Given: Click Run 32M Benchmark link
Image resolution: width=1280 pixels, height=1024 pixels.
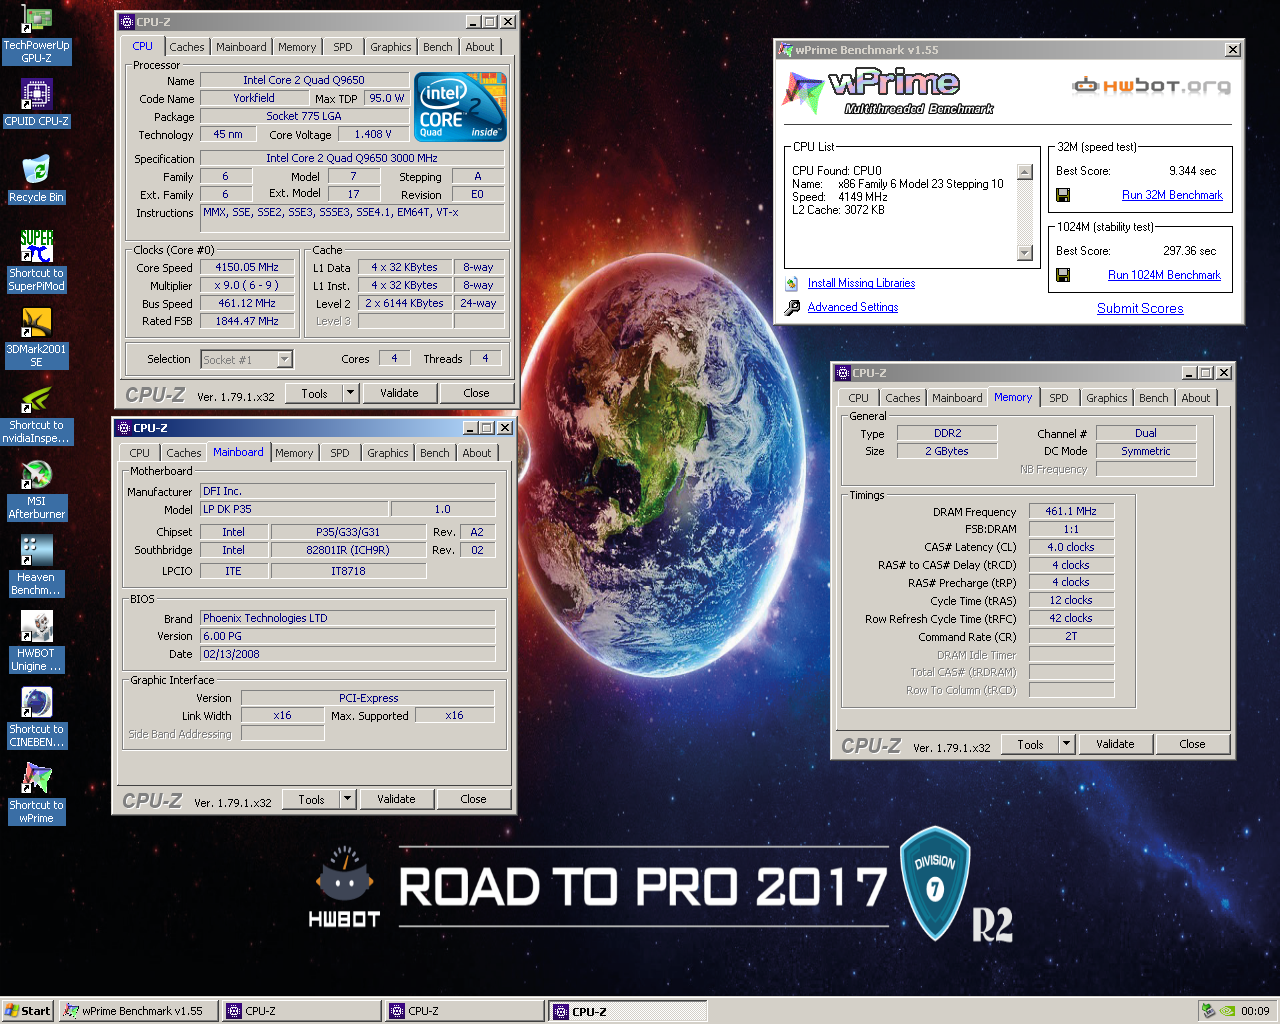Looking at the screenshot, I should [x=1172, y=195].
